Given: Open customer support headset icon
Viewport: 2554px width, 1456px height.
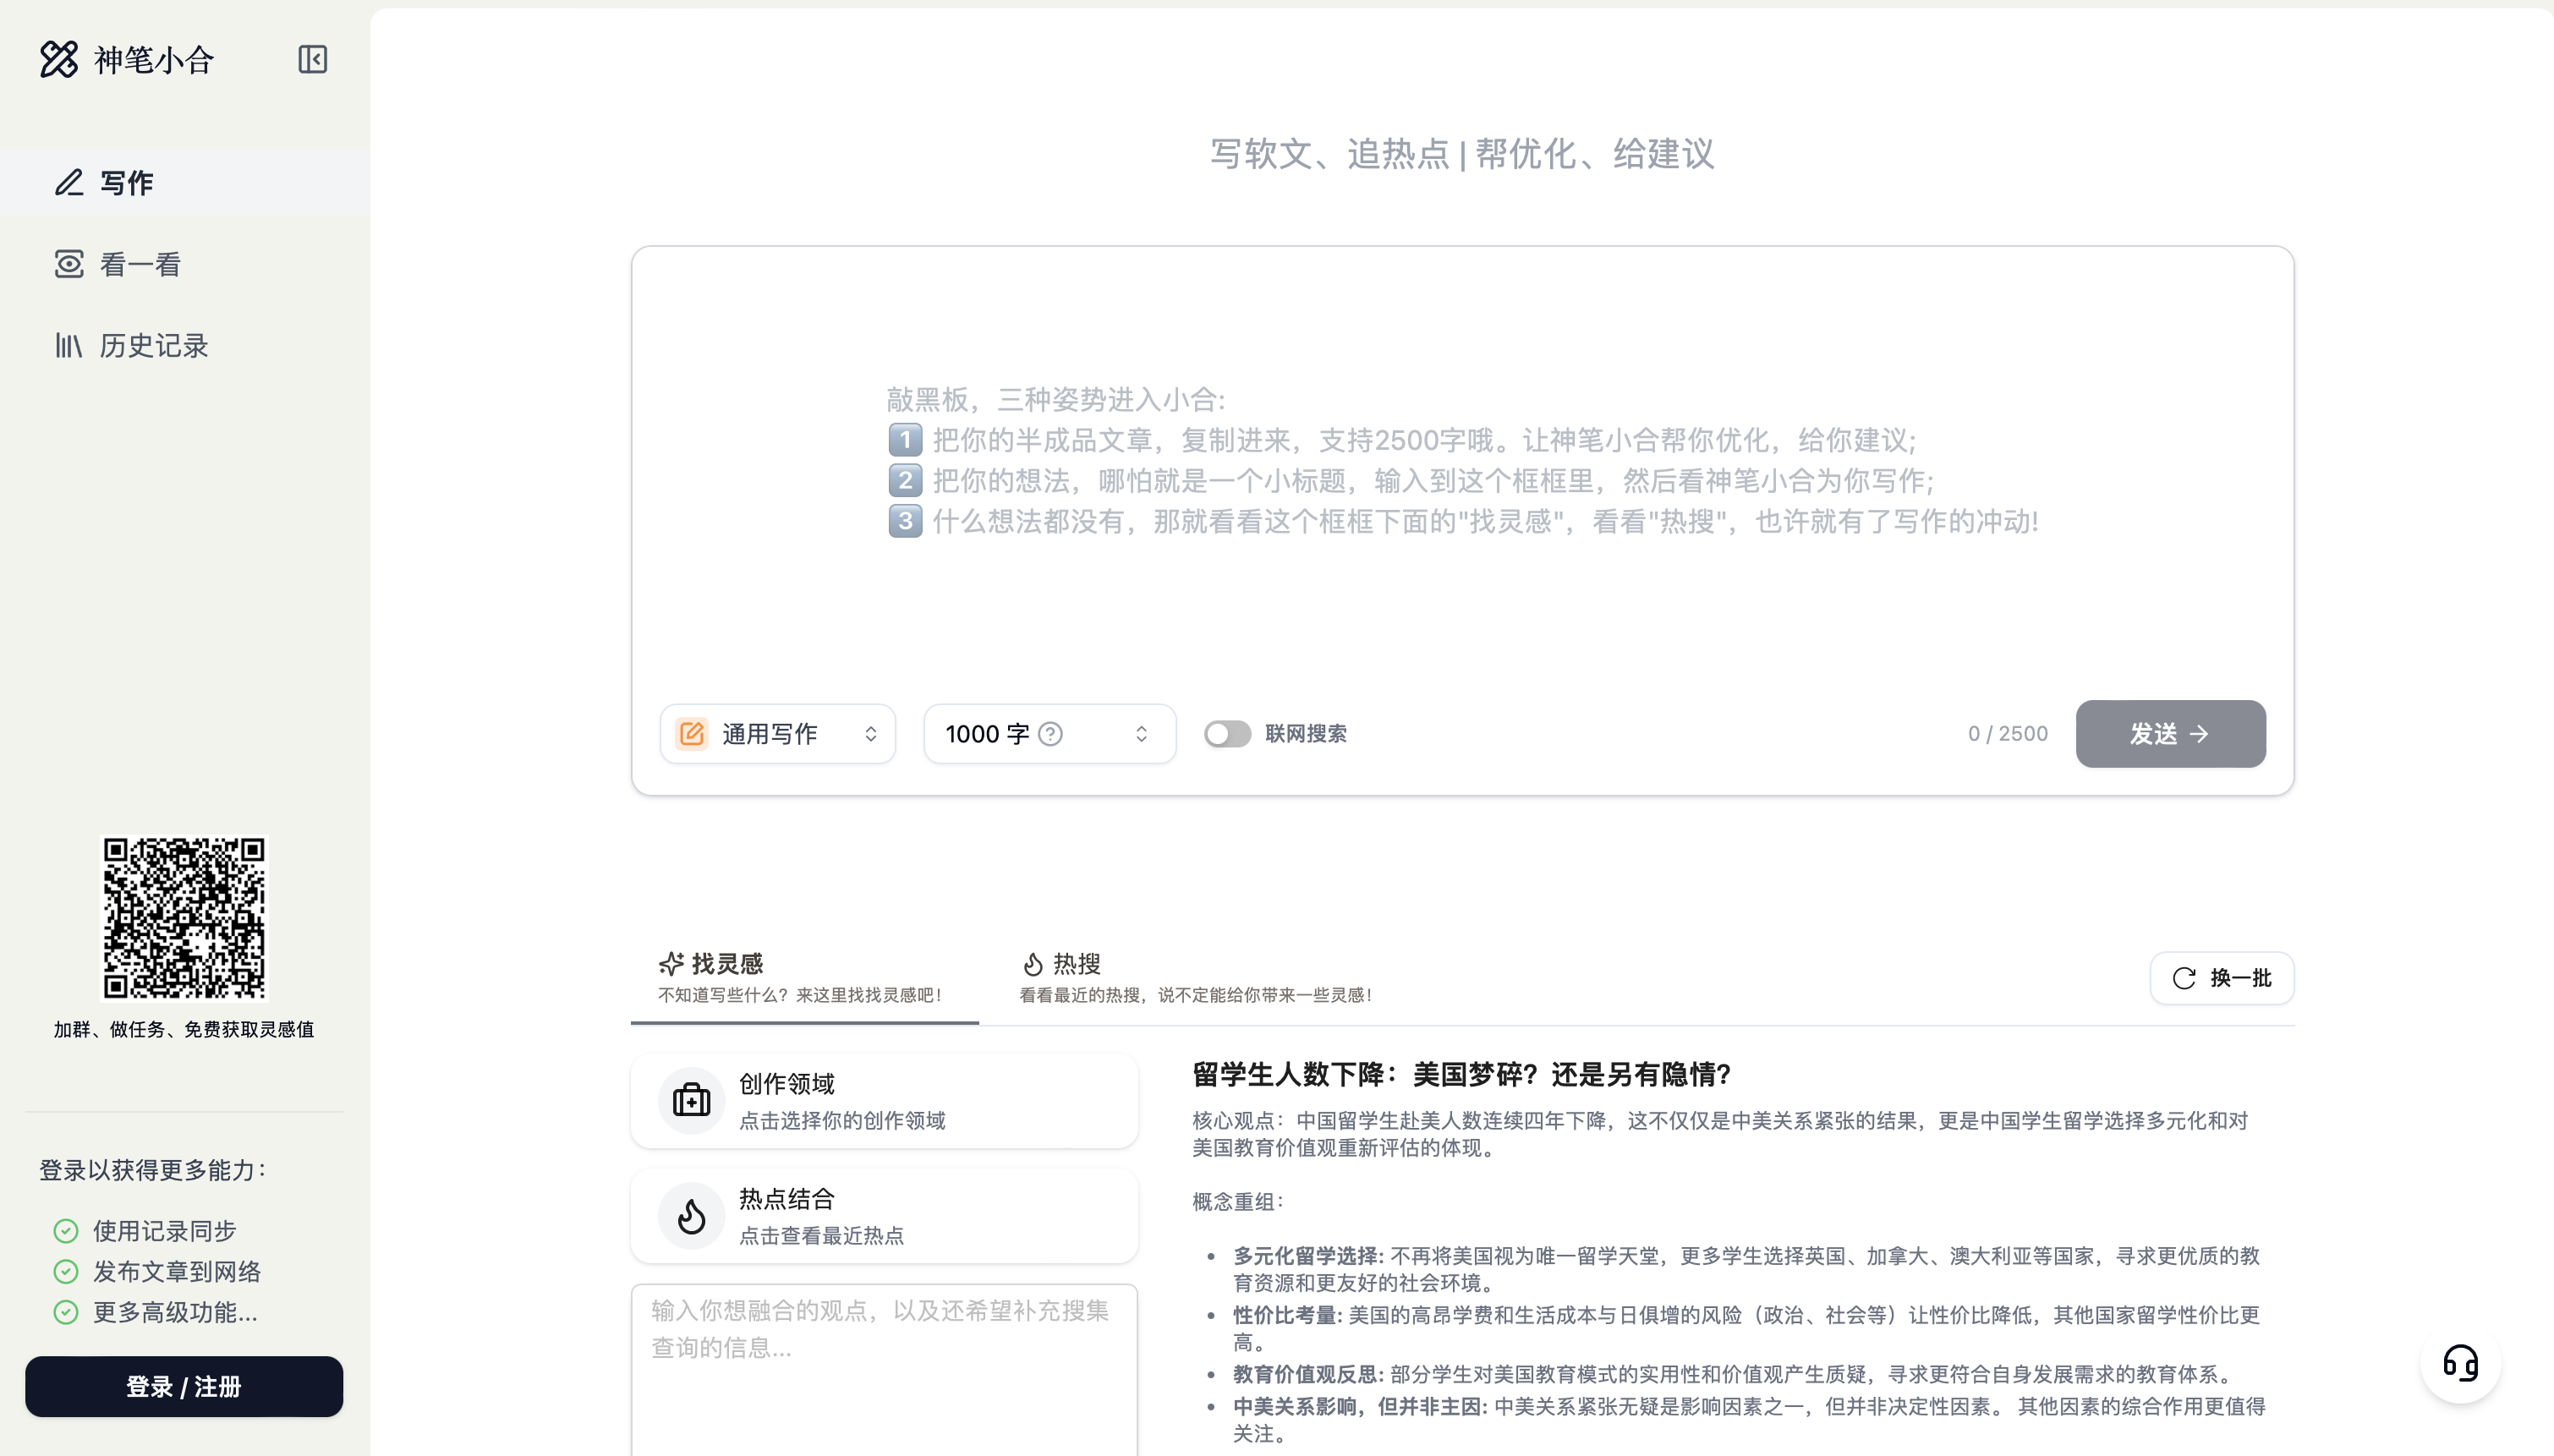Looking at the screenshot, I should point(2460,1362).
